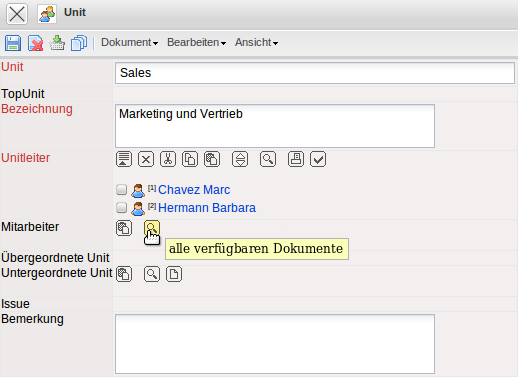Open the Ansicht dropdown menu
Screen dimensions: 518x377
coord(256,42)
